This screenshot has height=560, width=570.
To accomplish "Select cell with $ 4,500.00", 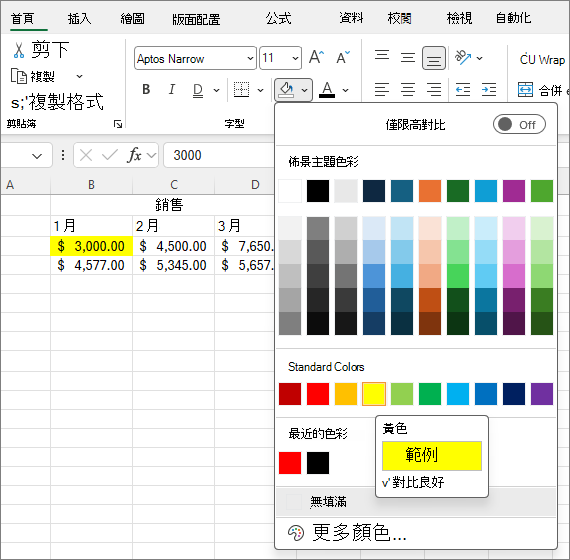I will pyautogui.click(x=173, y=246).
